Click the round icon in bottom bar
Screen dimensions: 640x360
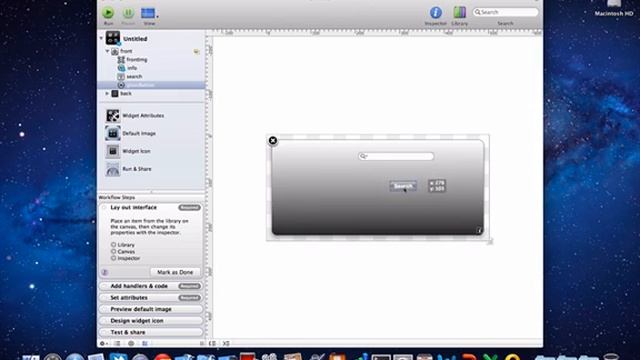click(131, 344)
